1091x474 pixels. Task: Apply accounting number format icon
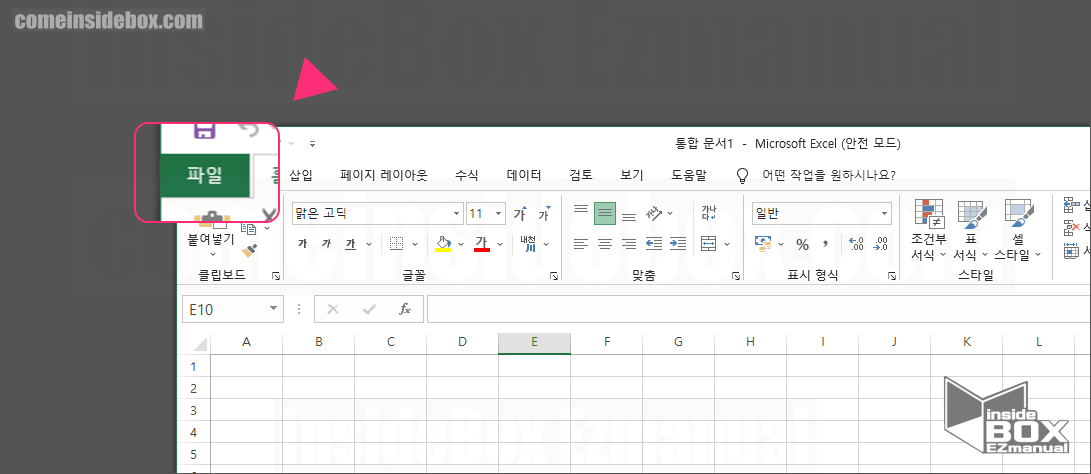[x=764, y=244]
